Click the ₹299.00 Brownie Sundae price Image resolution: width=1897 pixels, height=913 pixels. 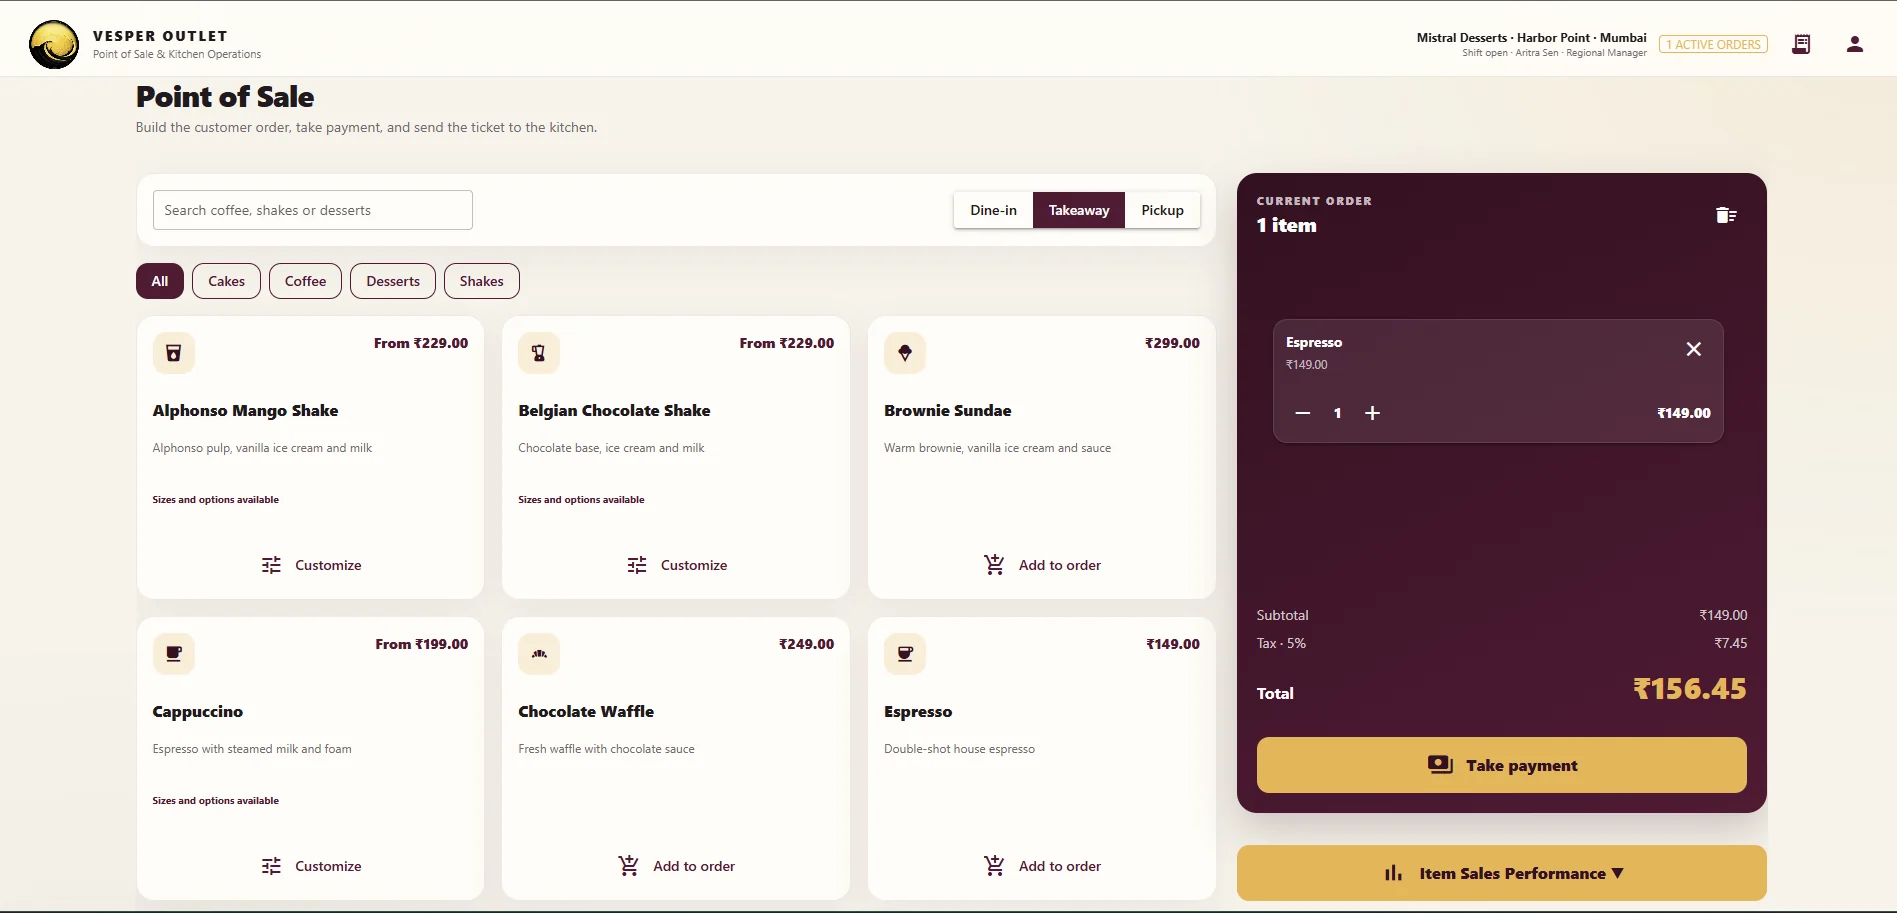tap(1172, 343)
